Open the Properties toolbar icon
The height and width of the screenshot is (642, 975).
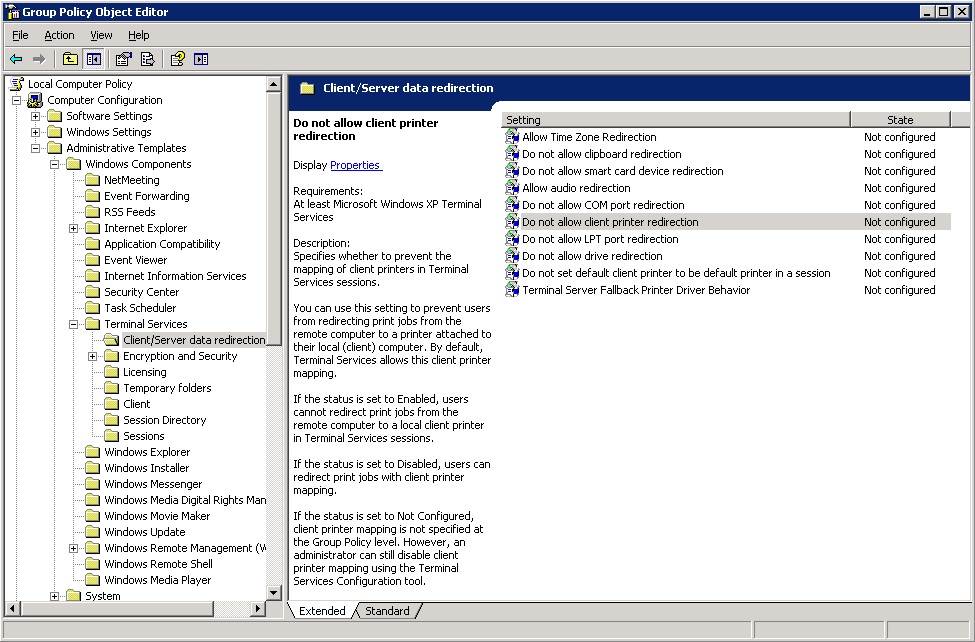click(124, 59)
